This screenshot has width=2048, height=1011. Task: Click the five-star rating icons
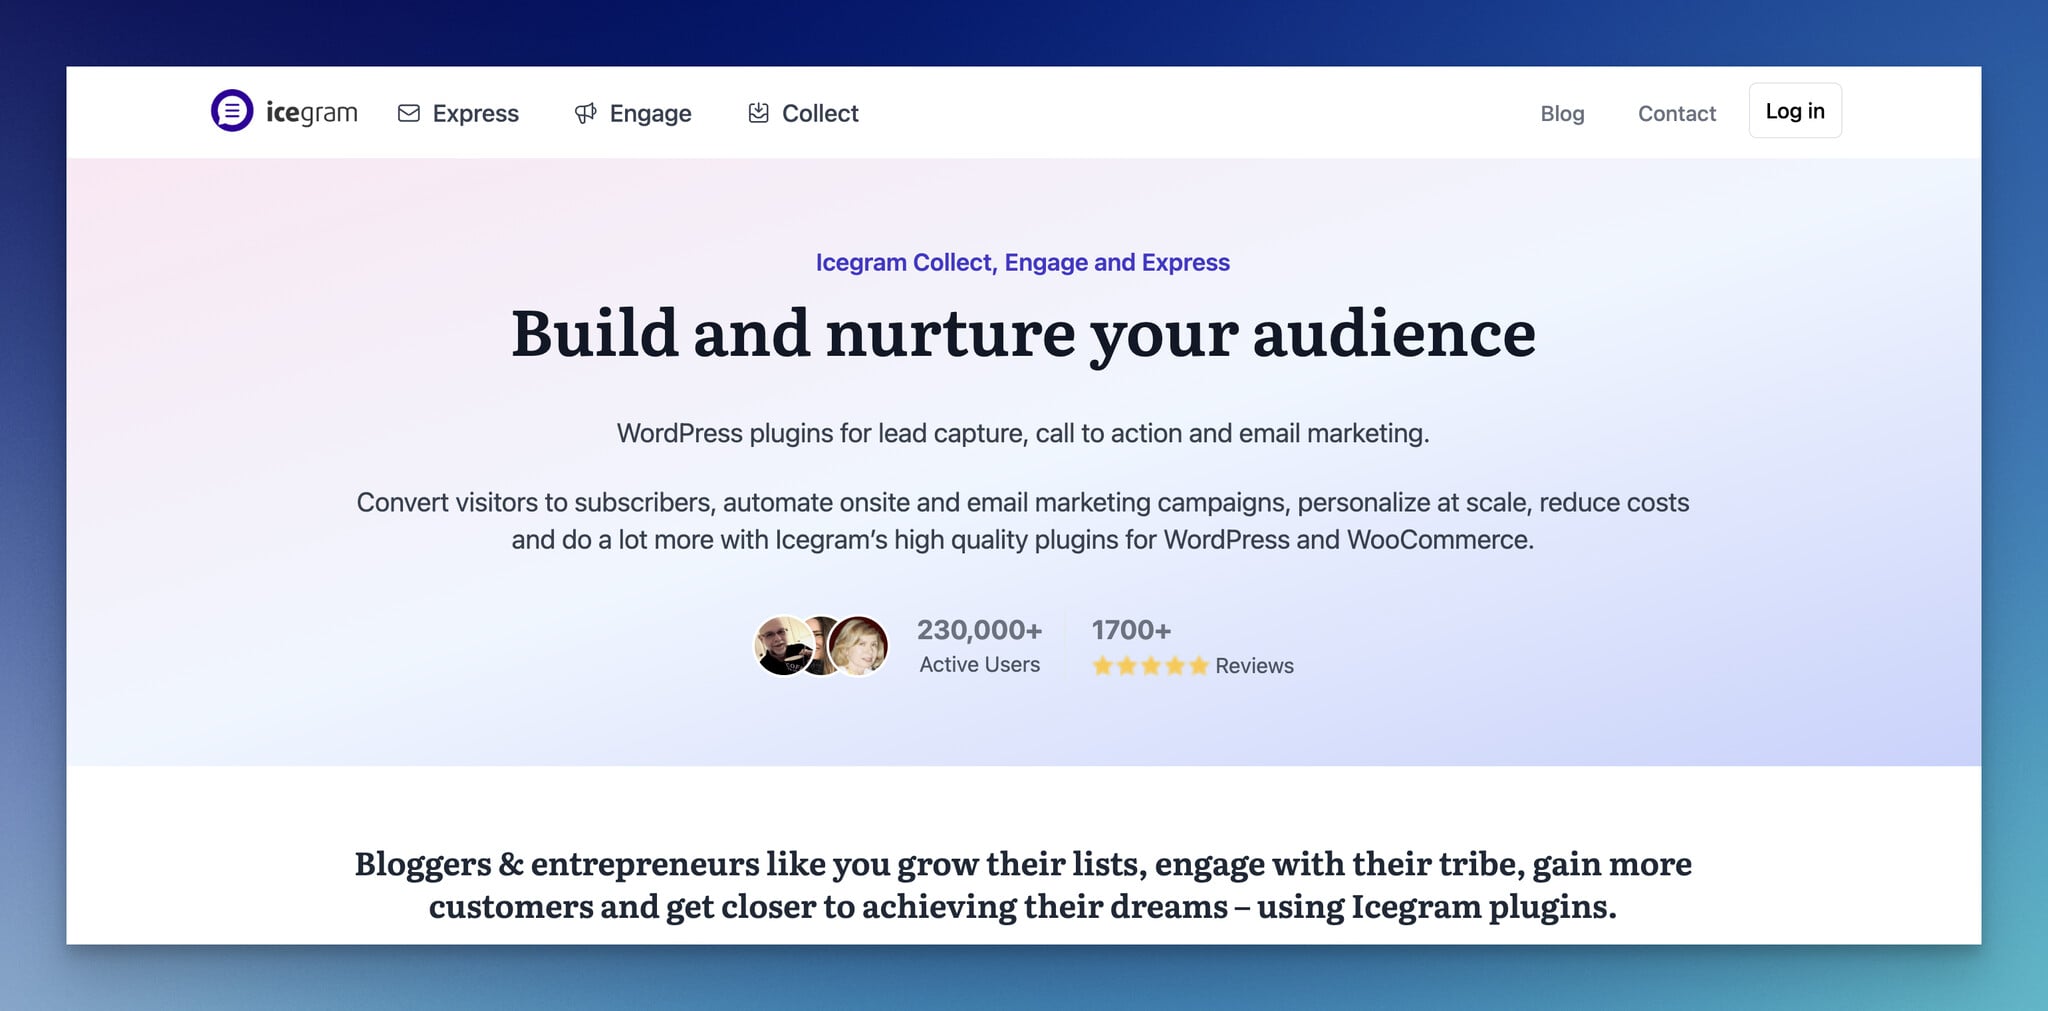[x=1151, y=666]
